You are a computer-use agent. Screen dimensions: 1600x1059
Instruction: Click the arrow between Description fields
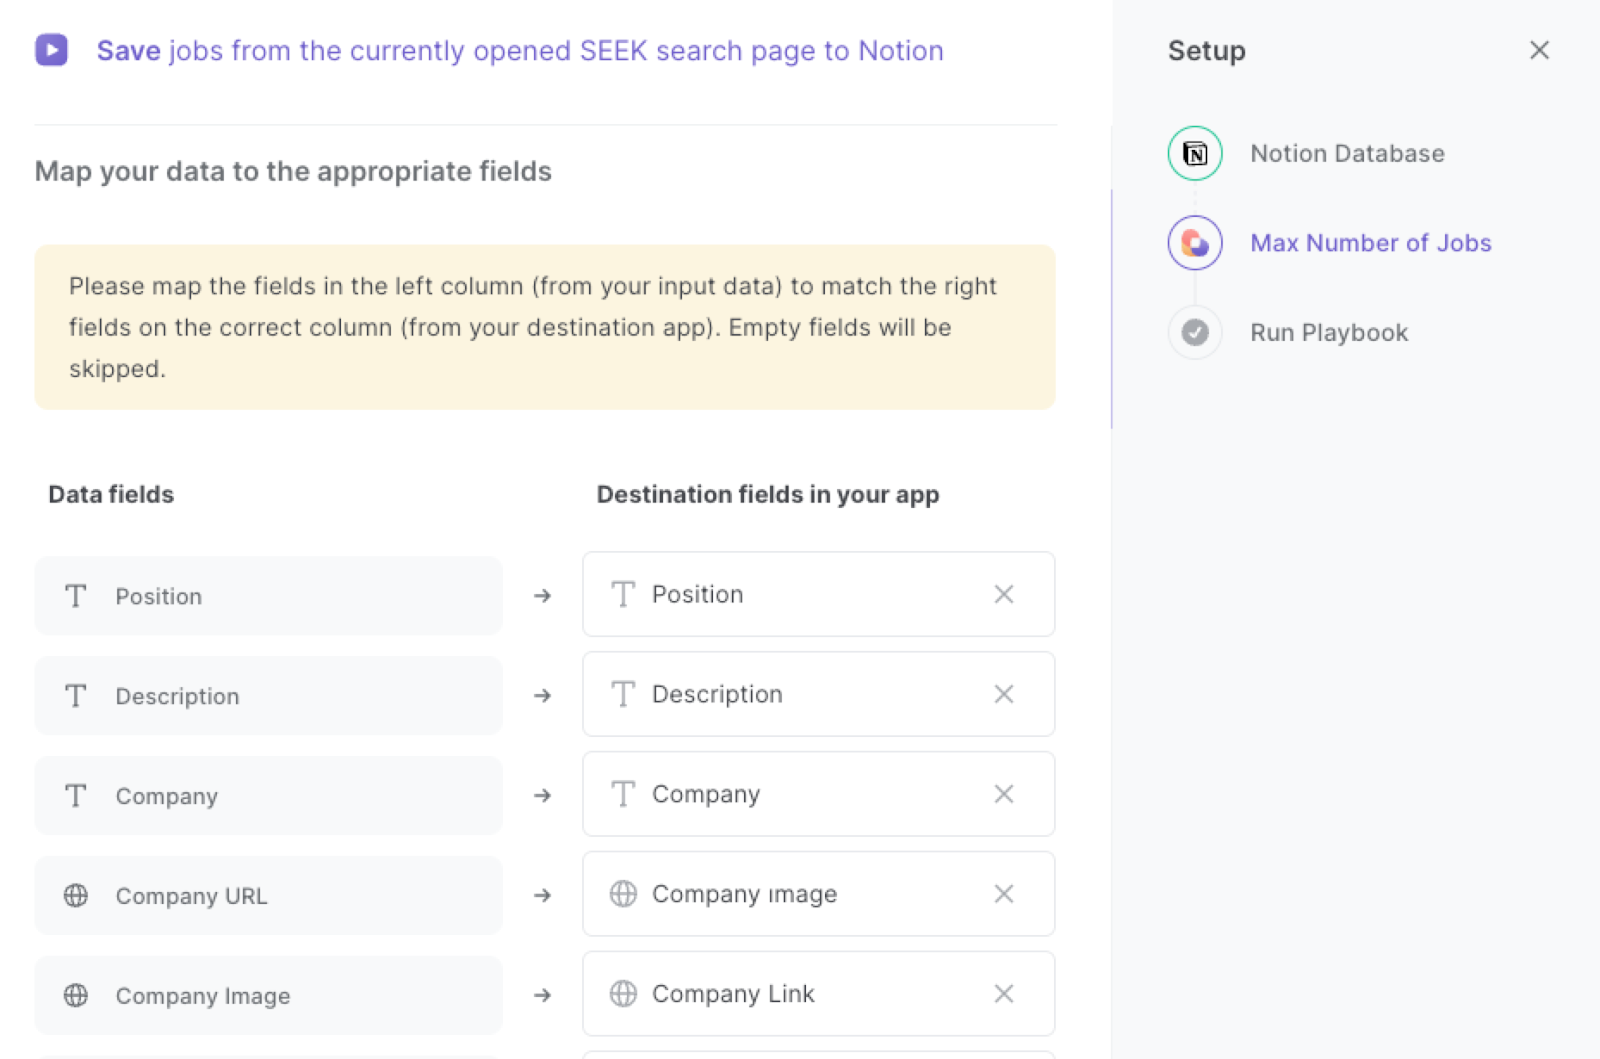(543, 696)
